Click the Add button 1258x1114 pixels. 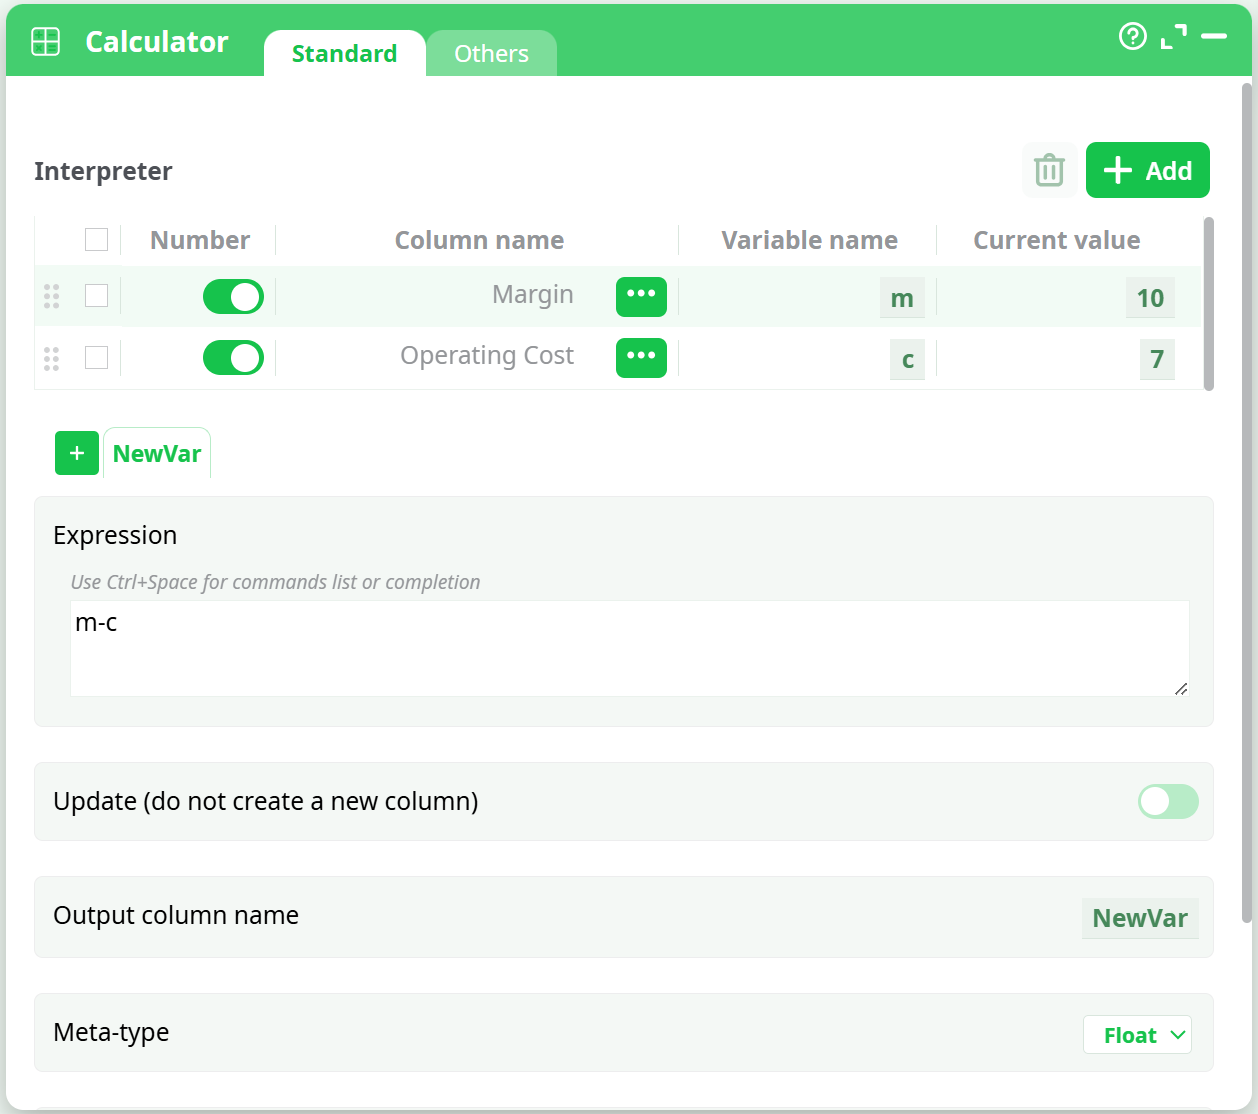[1147, 170]
